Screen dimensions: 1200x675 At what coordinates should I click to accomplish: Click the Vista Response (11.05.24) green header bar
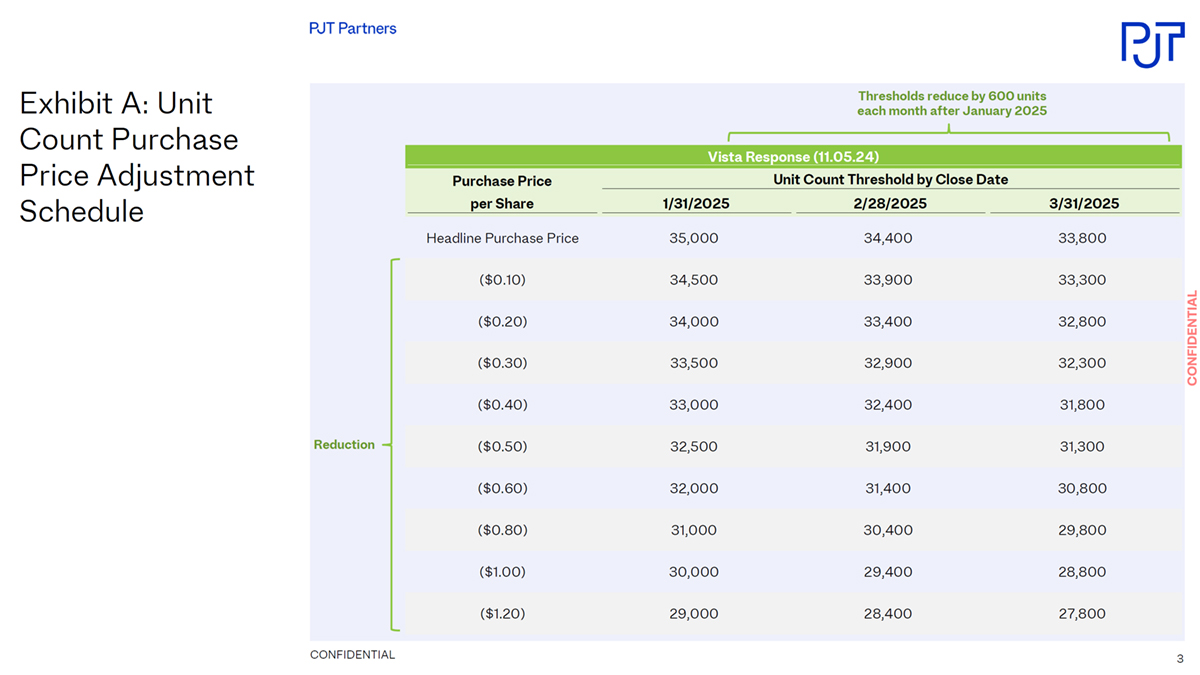(x=793, y=157)
